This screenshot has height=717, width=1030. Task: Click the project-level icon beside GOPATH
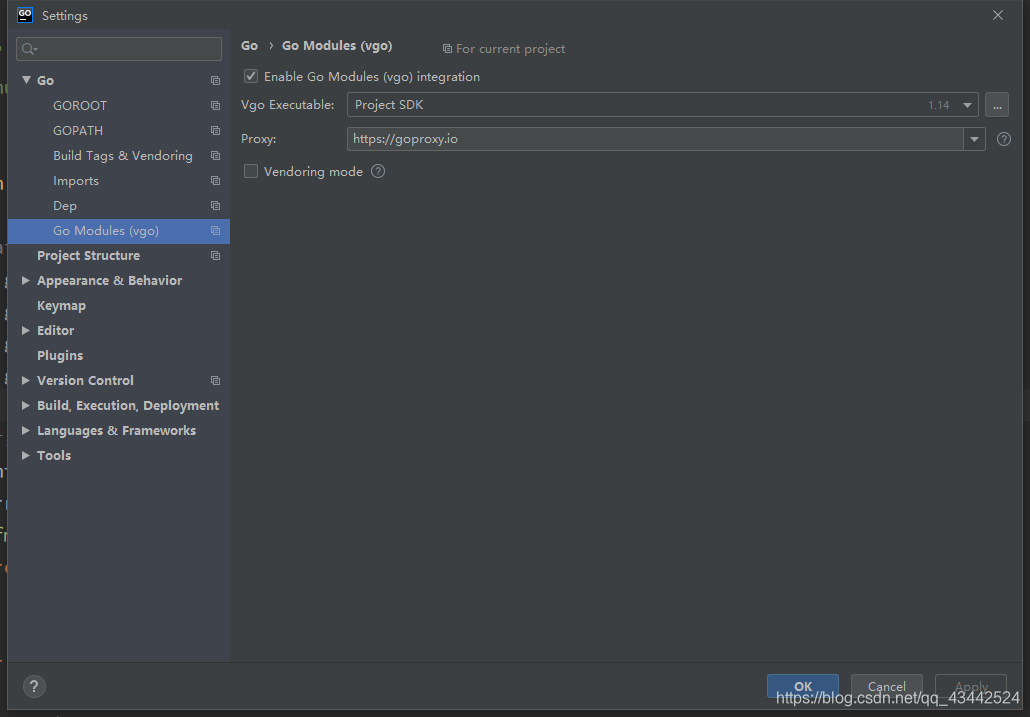pos(215,131)
